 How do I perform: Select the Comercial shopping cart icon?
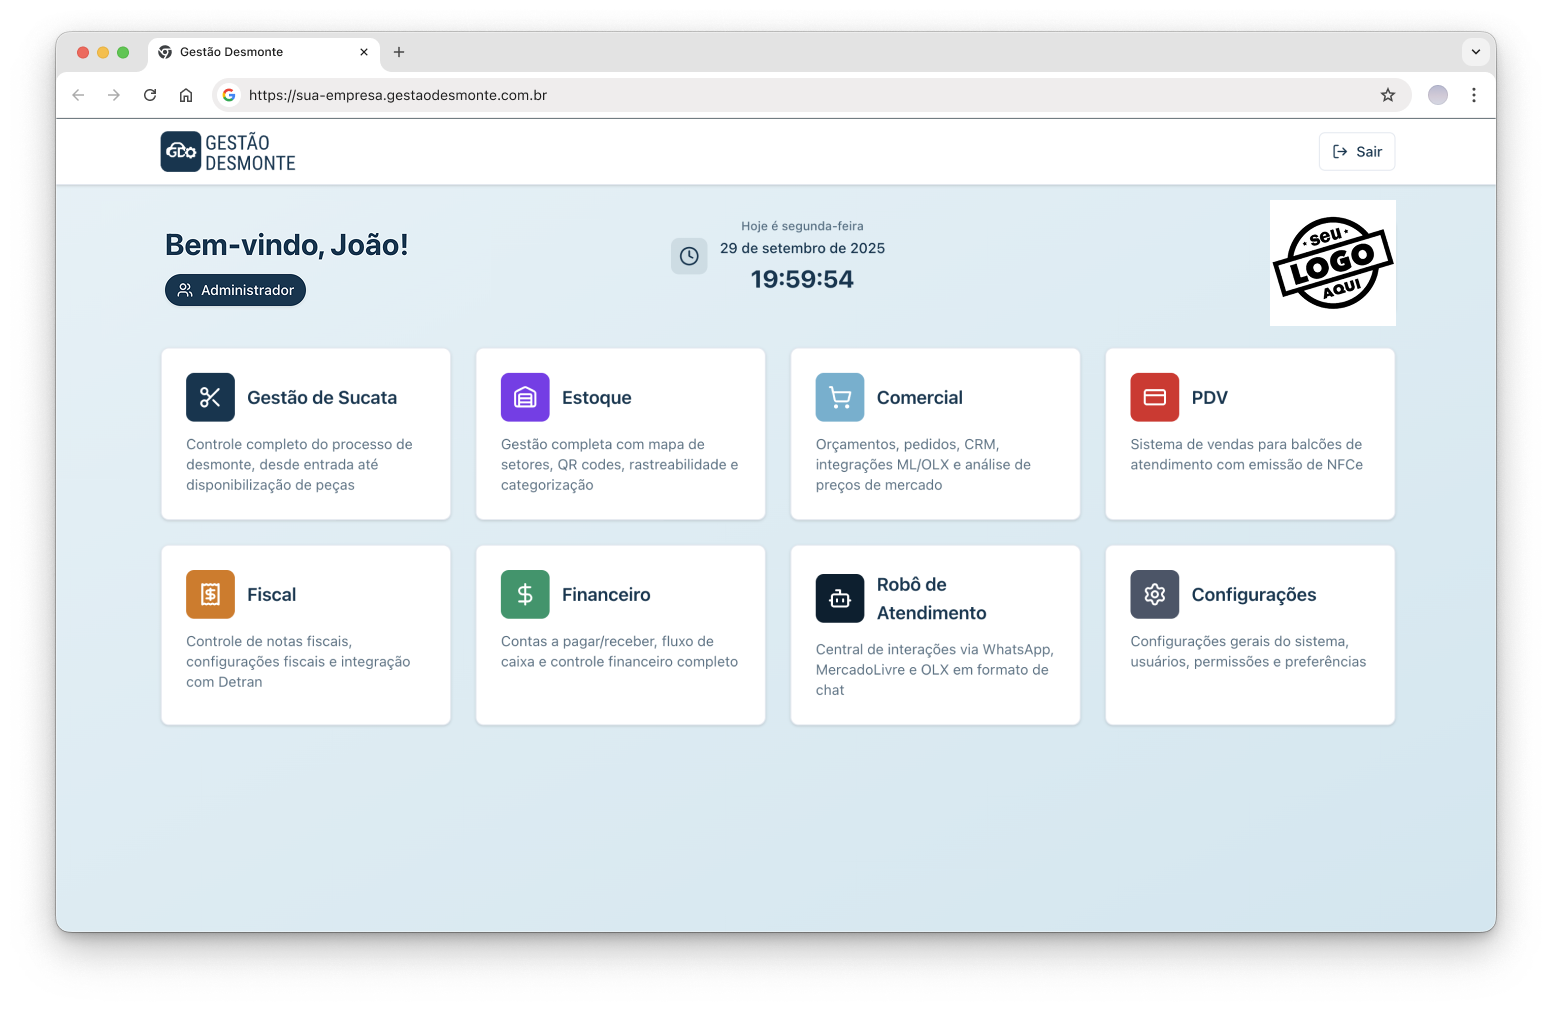pos(840,397)
